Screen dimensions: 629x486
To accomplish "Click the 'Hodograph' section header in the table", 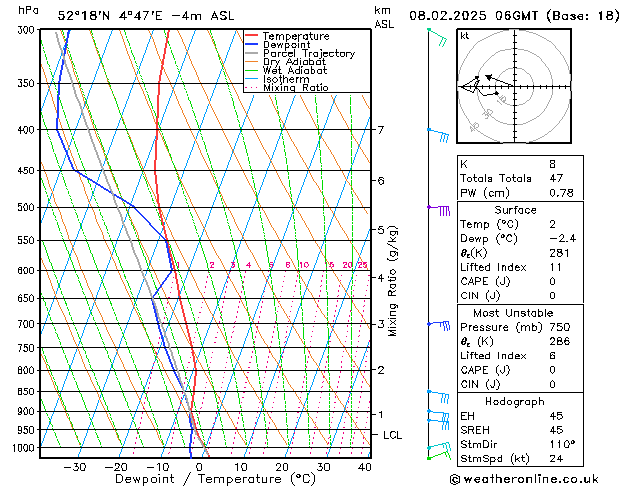I will point(515,401).
